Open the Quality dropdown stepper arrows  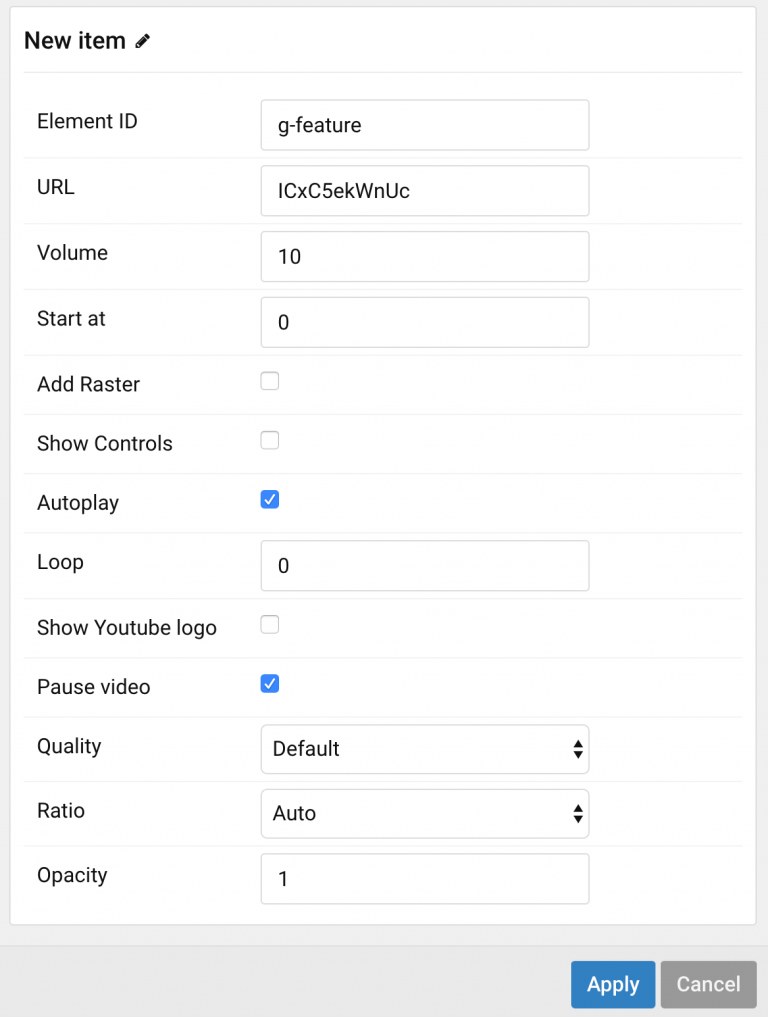click(x=578, y=749)
